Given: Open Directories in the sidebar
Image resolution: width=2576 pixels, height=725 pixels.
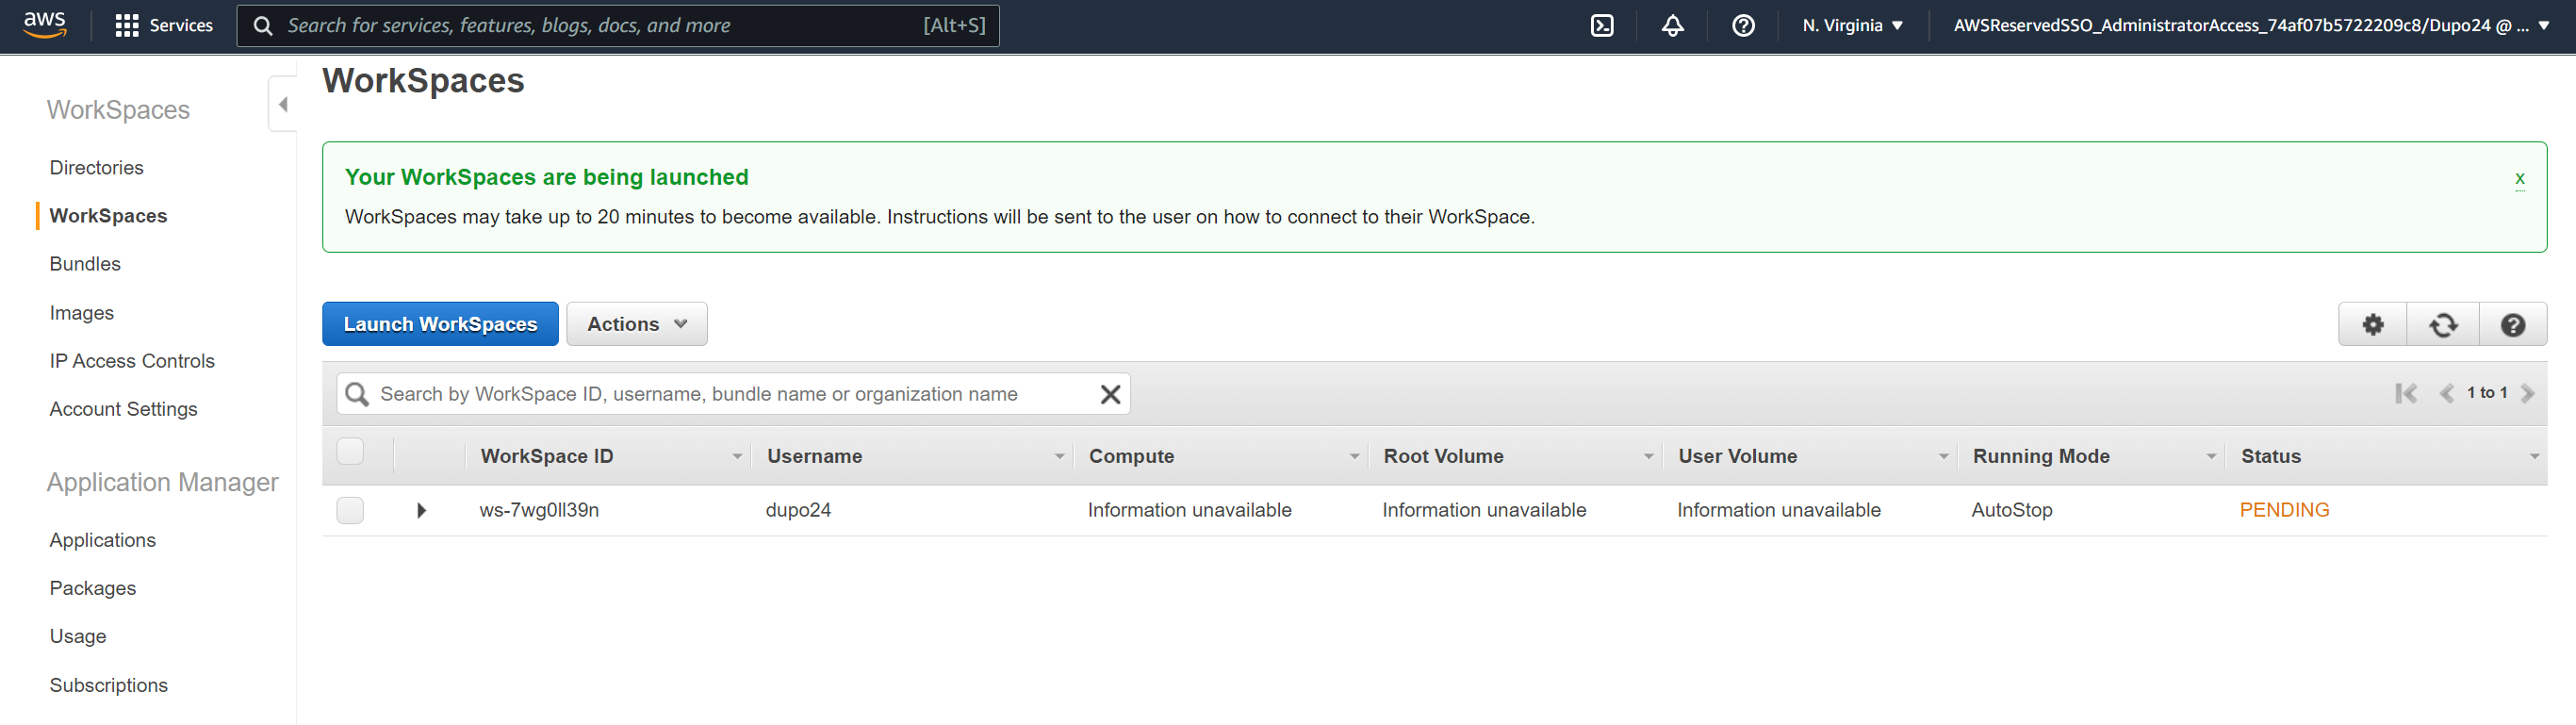Looking at the screenshot, I should 97,168.
